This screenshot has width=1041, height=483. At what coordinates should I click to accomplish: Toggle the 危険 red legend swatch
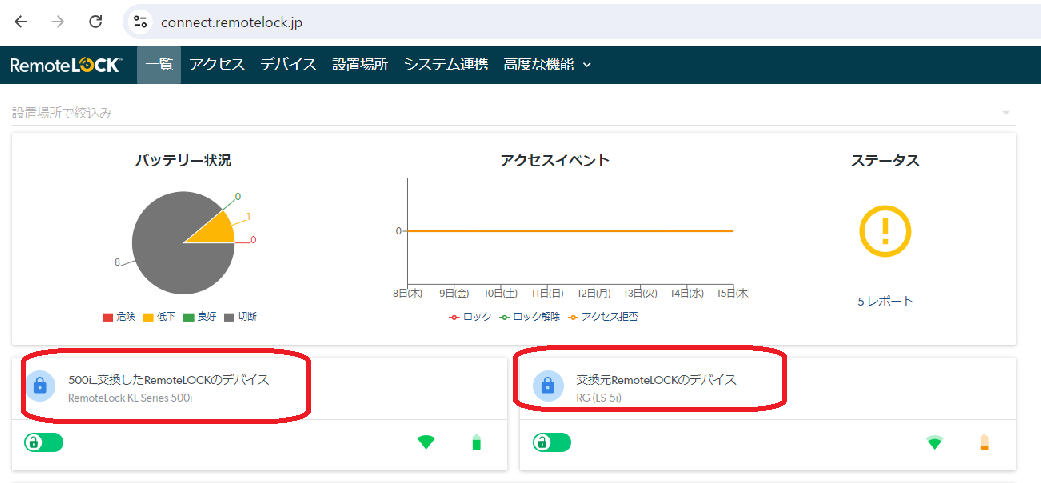(x=108, y=317)
